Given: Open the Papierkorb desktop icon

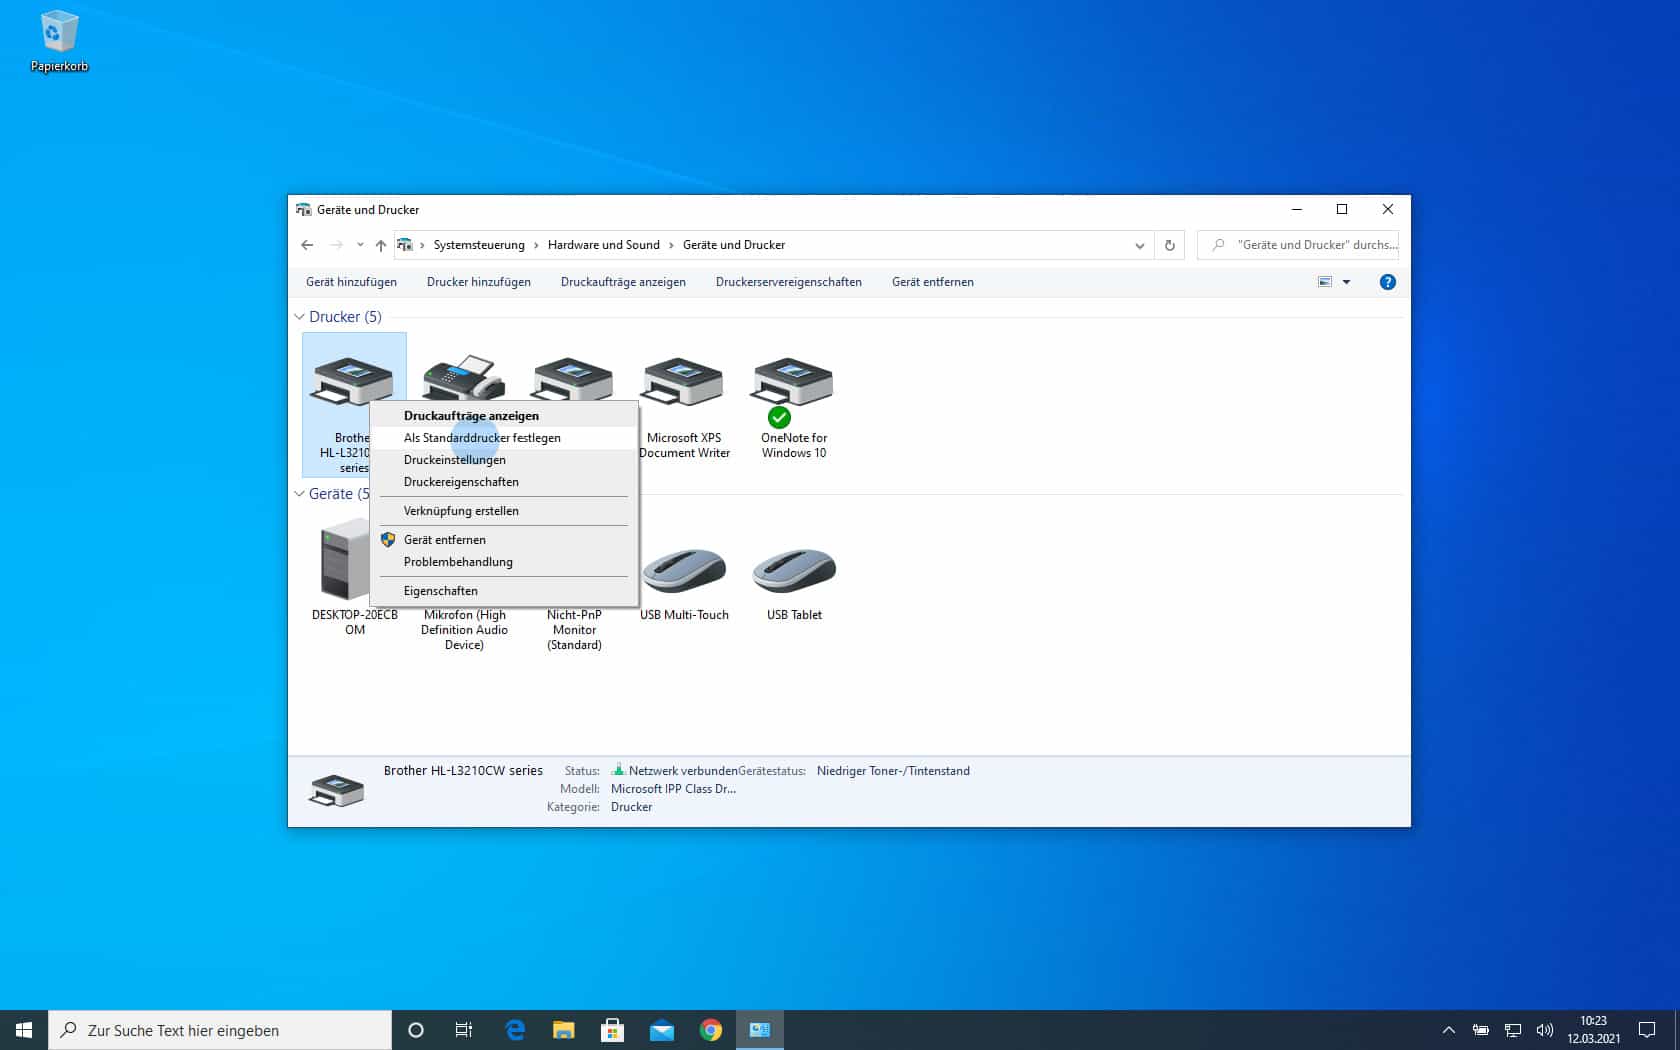Looking at the screenshot, I should point(59,41).
